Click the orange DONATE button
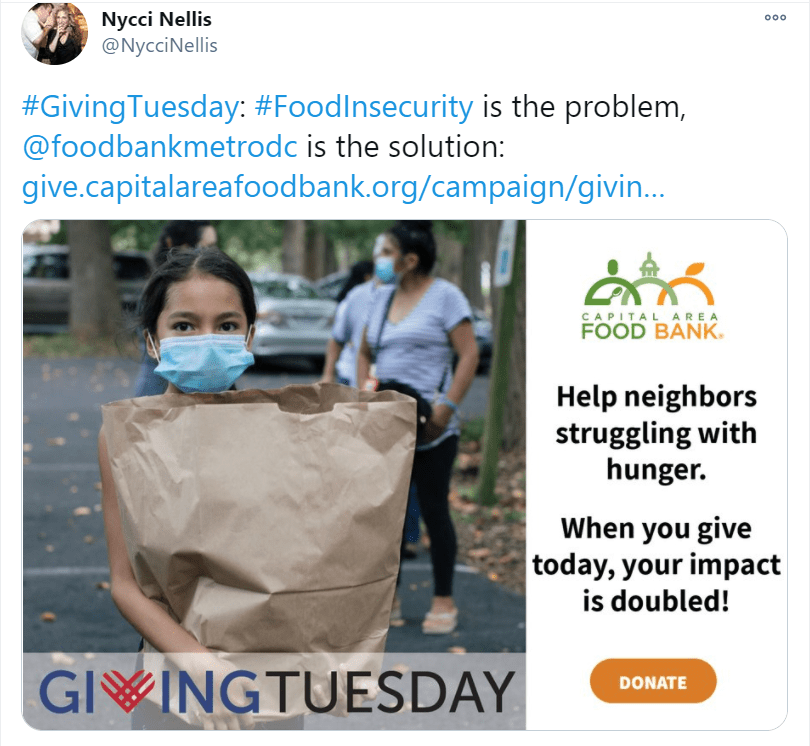 click(653, 681)
